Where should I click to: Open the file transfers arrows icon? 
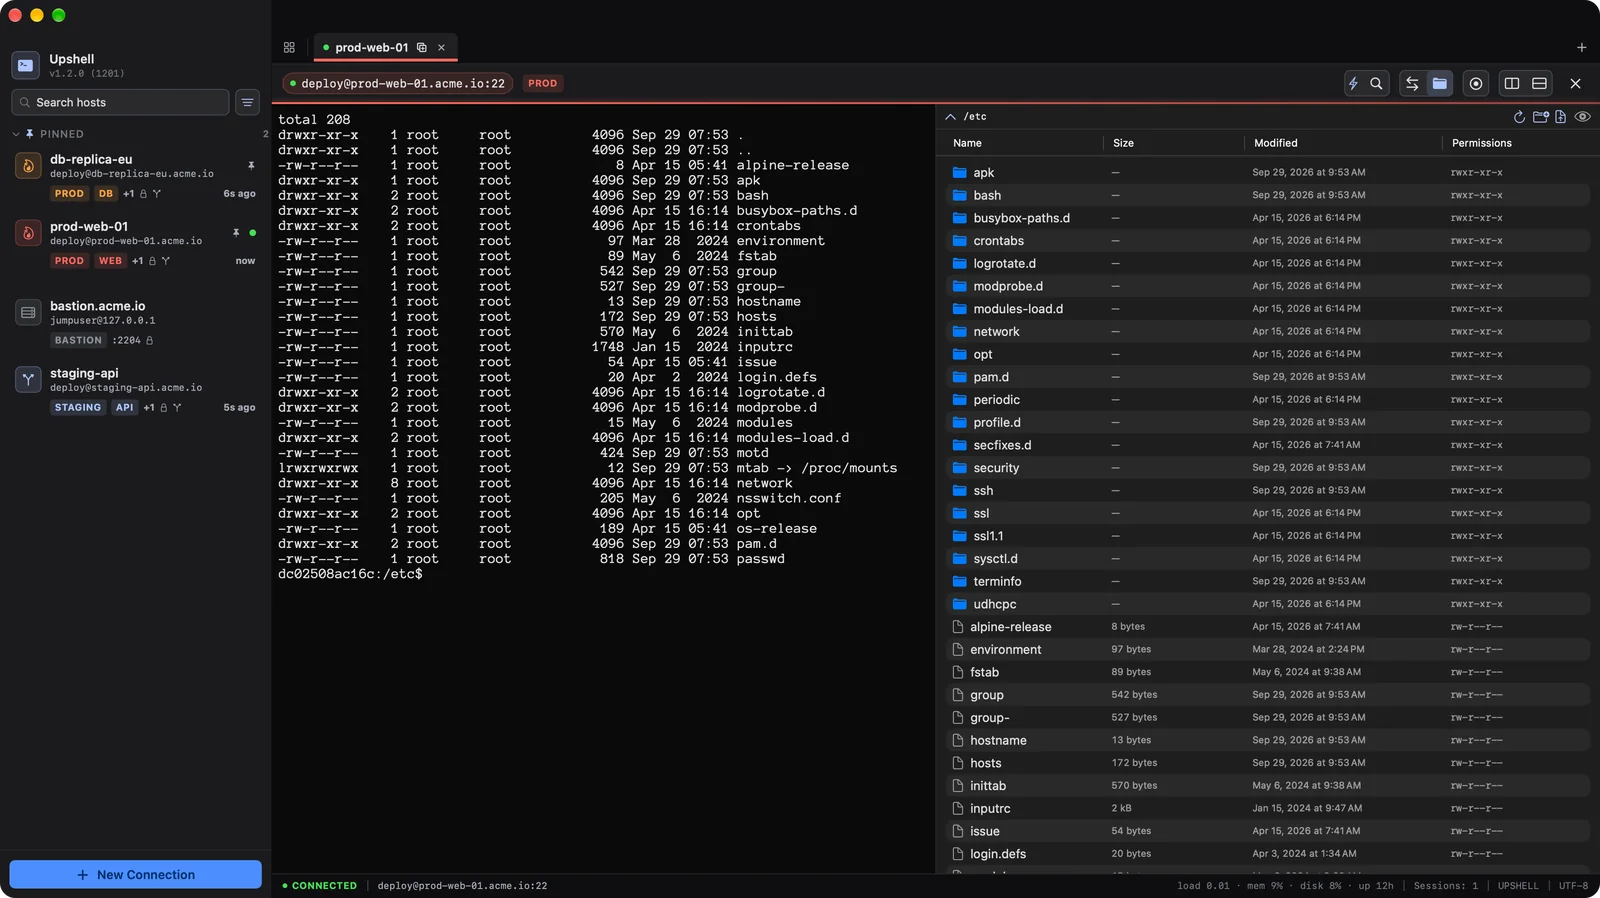(1412, 84)
